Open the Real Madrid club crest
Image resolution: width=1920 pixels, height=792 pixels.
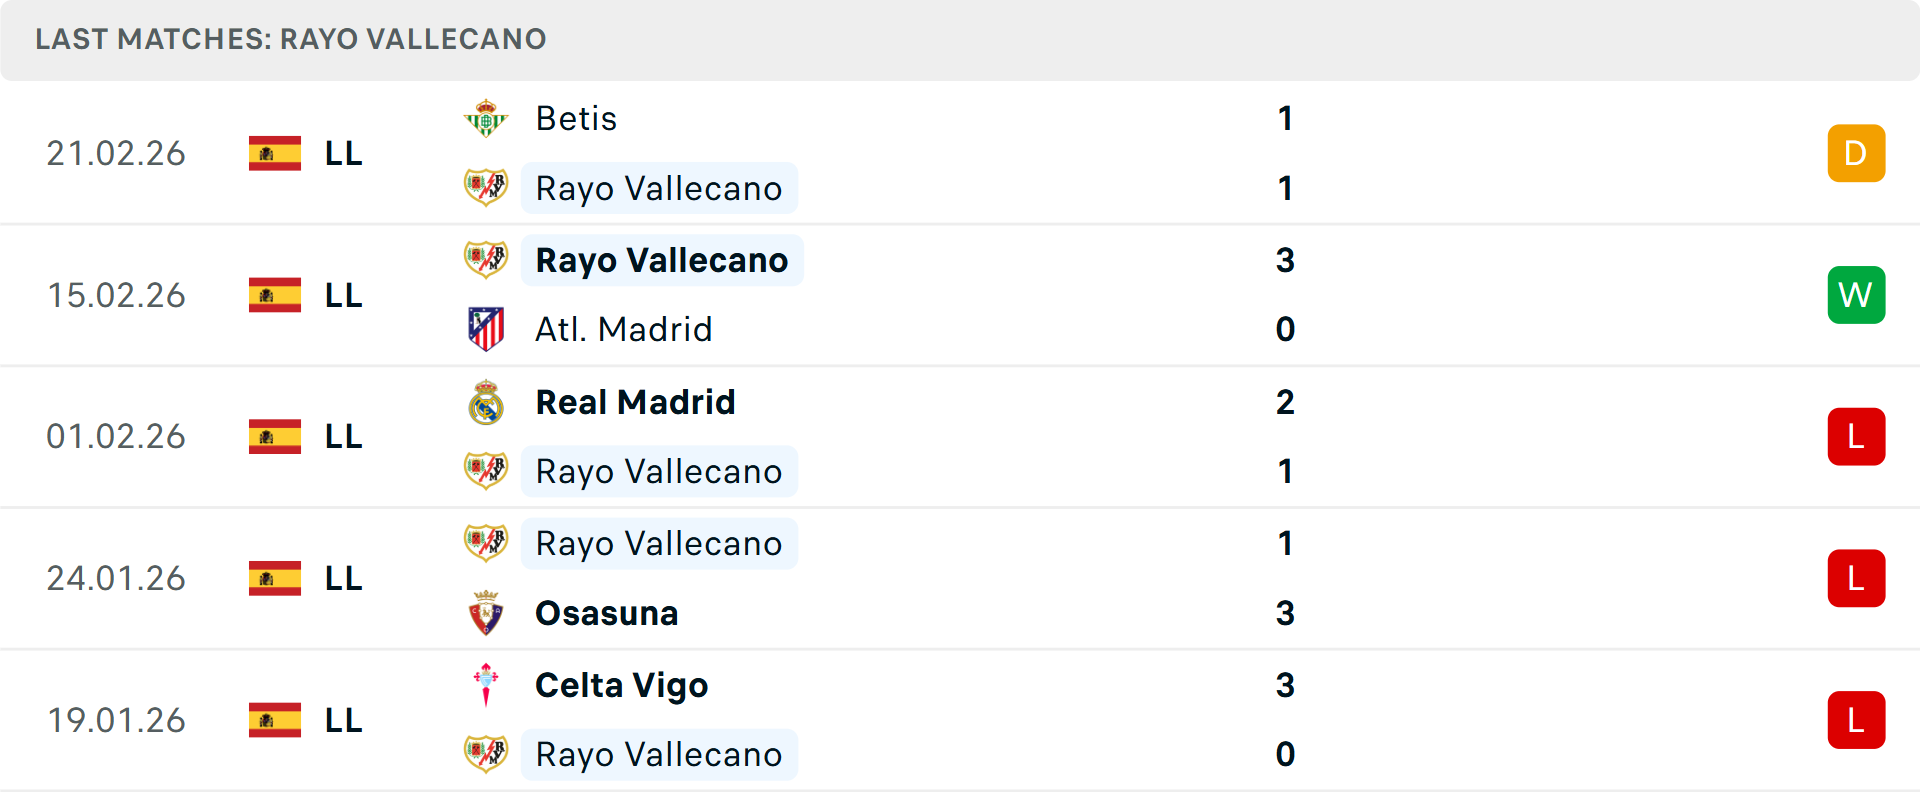pyautogui.click(x=486, y=401)
